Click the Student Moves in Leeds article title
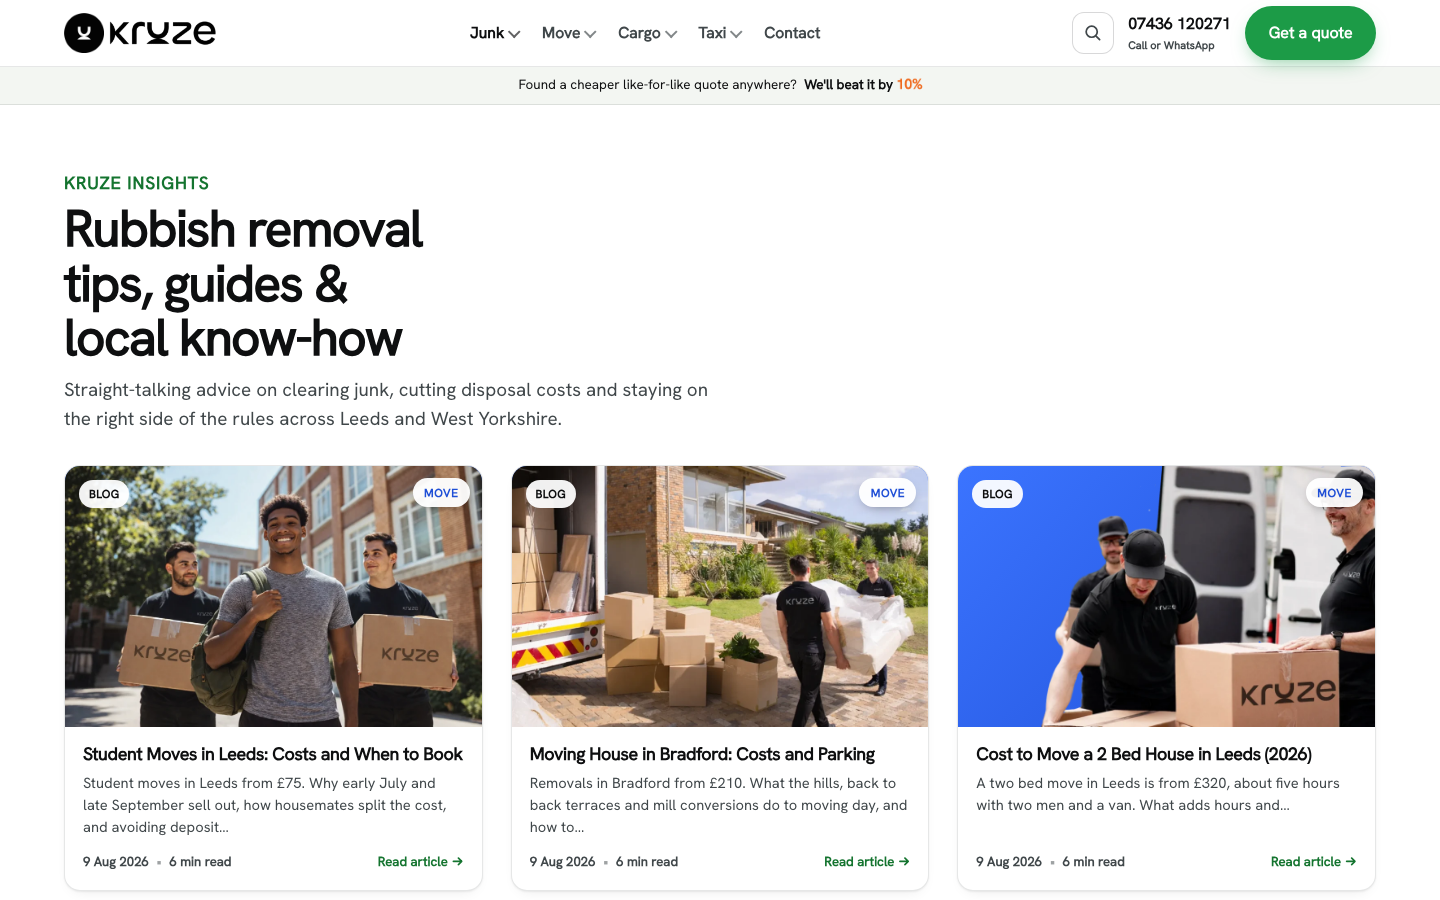1440x900 pixels. coord(273,754)
